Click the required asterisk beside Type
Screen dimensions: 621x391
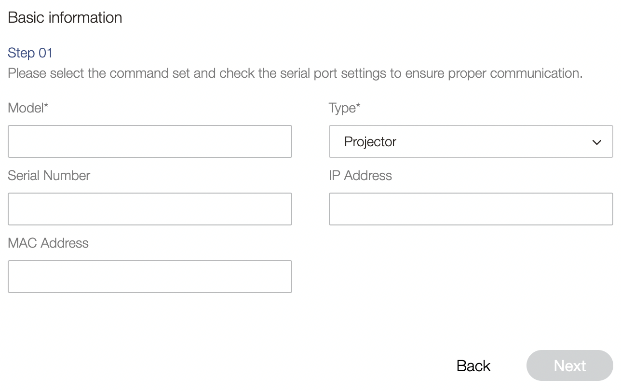(358, 105)
